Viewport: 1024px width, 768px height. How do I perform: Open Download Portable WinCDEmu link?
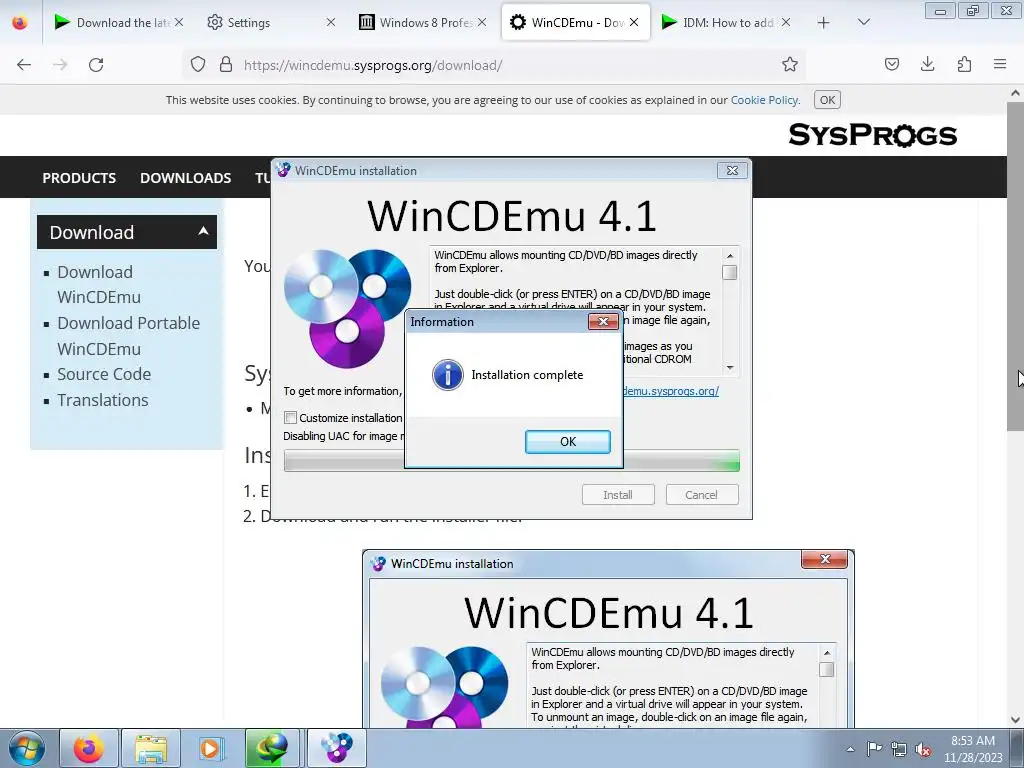[128, 336]
